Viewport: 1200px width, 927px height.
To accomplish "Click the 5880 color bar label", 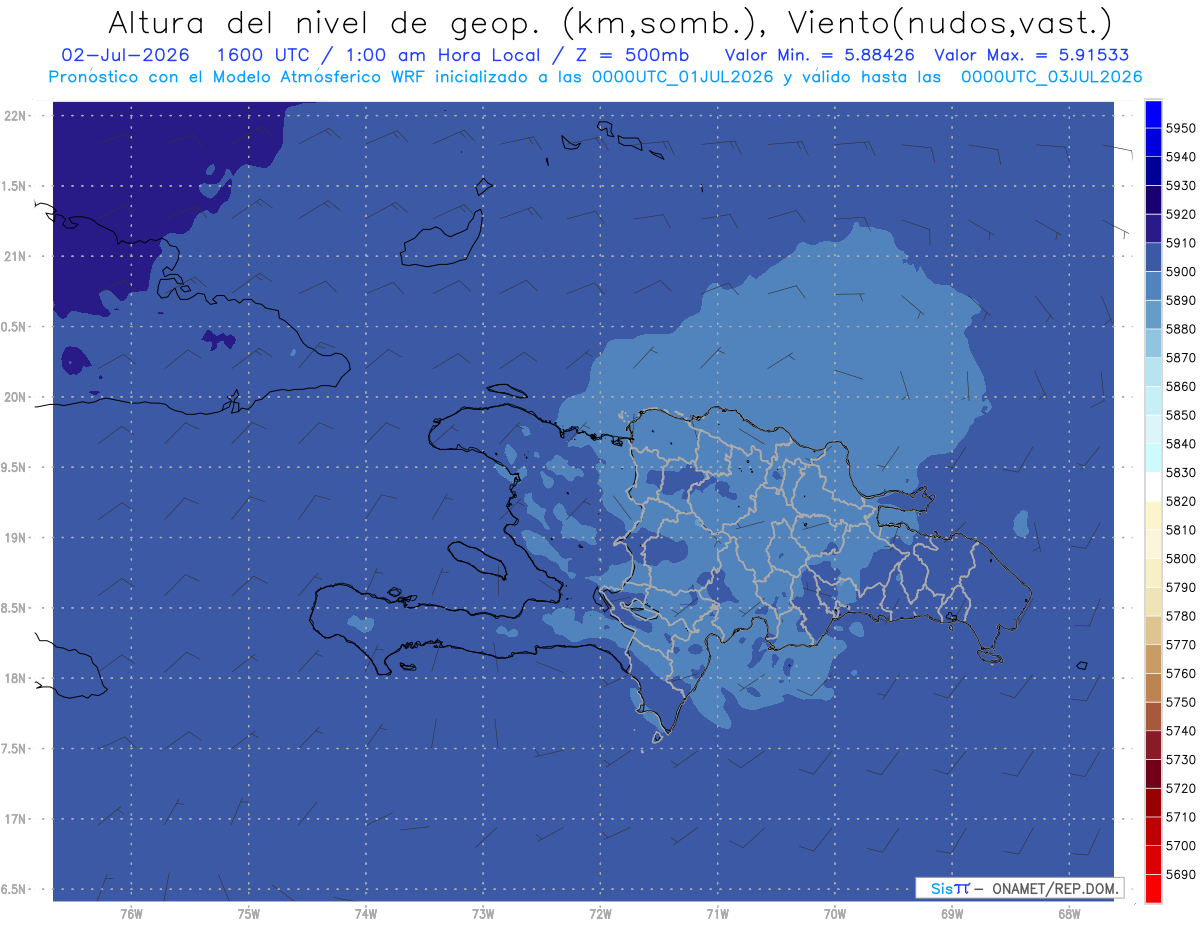I will (1181, 329).
